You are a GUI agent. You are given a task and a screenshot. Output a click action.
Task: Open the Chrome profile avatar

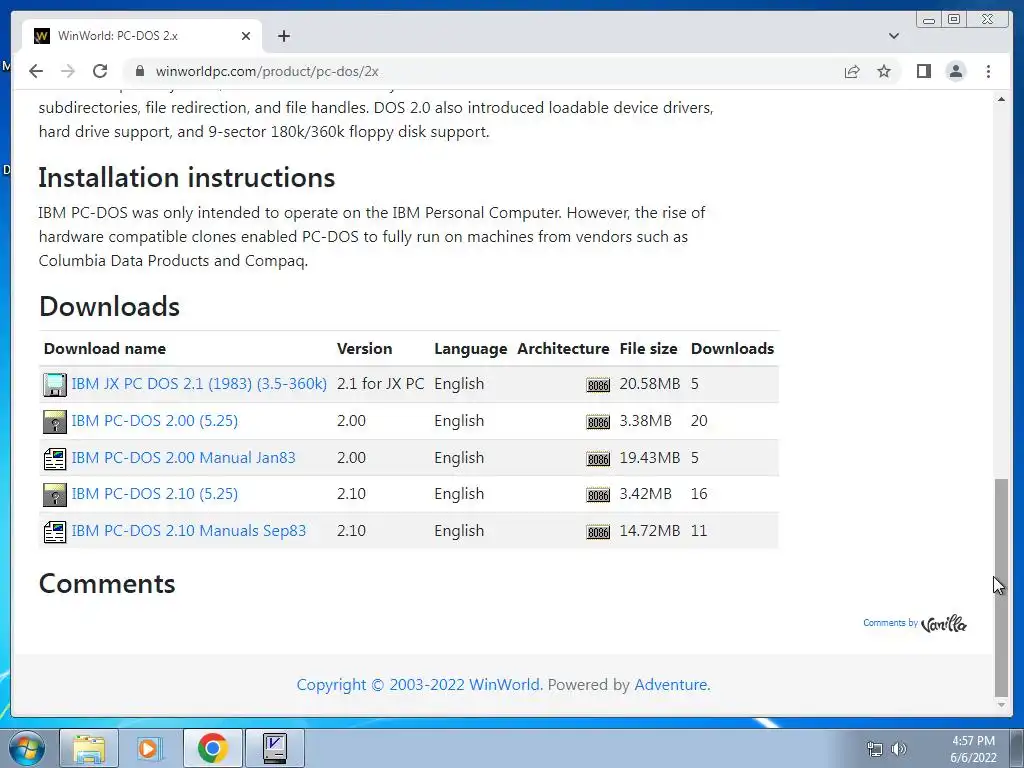[955, 71]
